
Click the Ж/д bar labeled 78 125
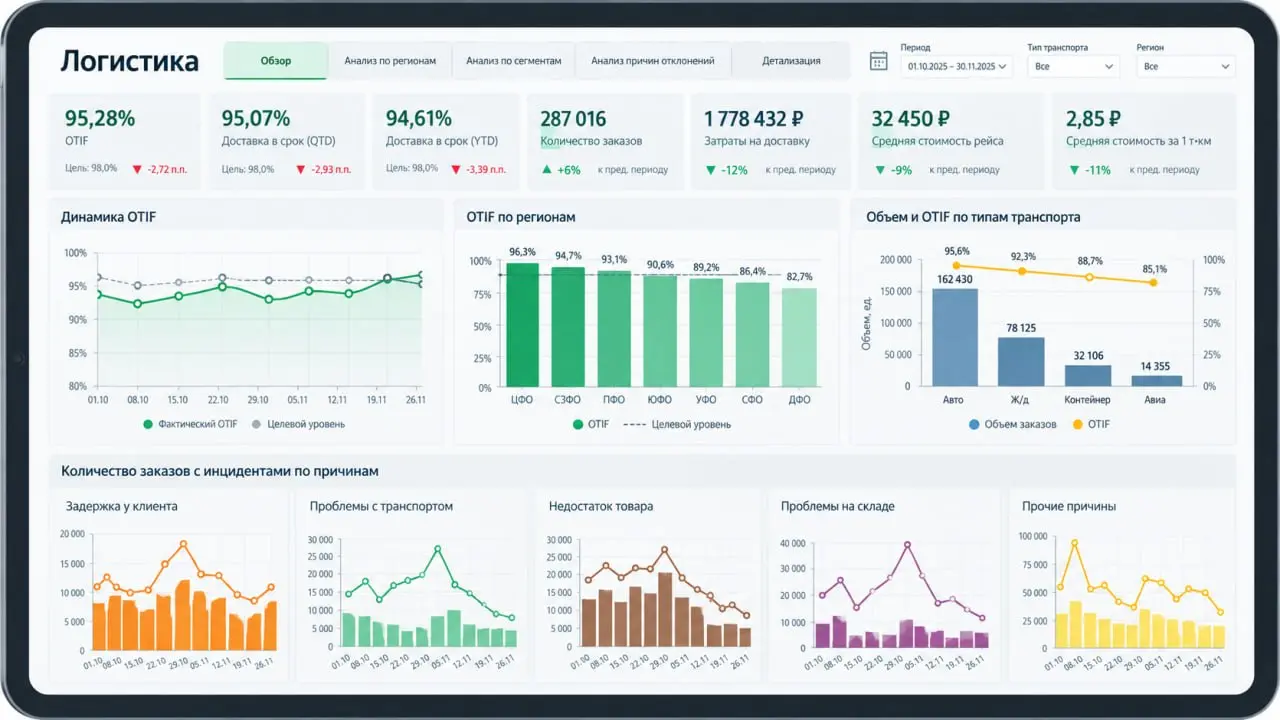(1021, 361)
